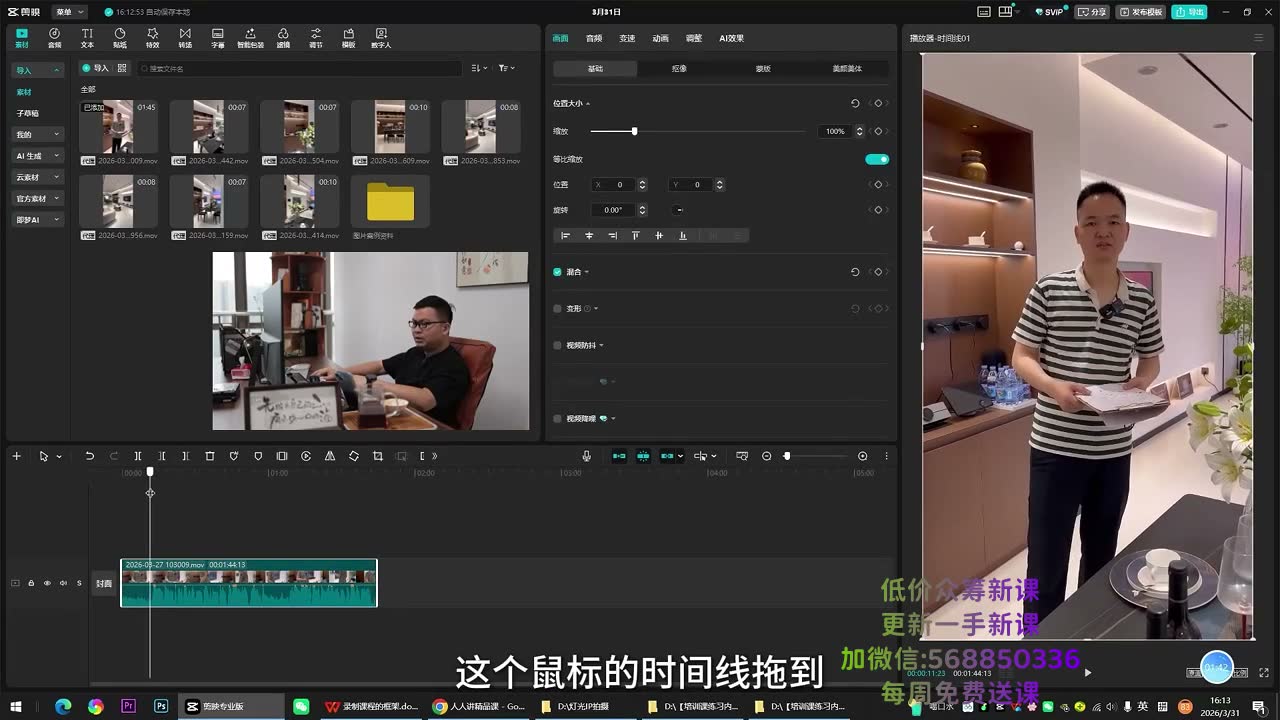This screenshot has width=1280, height=720.
Task: Click the mirror flip icon in the timeline toolbar
Action: pyautogui.click(x=330, y=456)
